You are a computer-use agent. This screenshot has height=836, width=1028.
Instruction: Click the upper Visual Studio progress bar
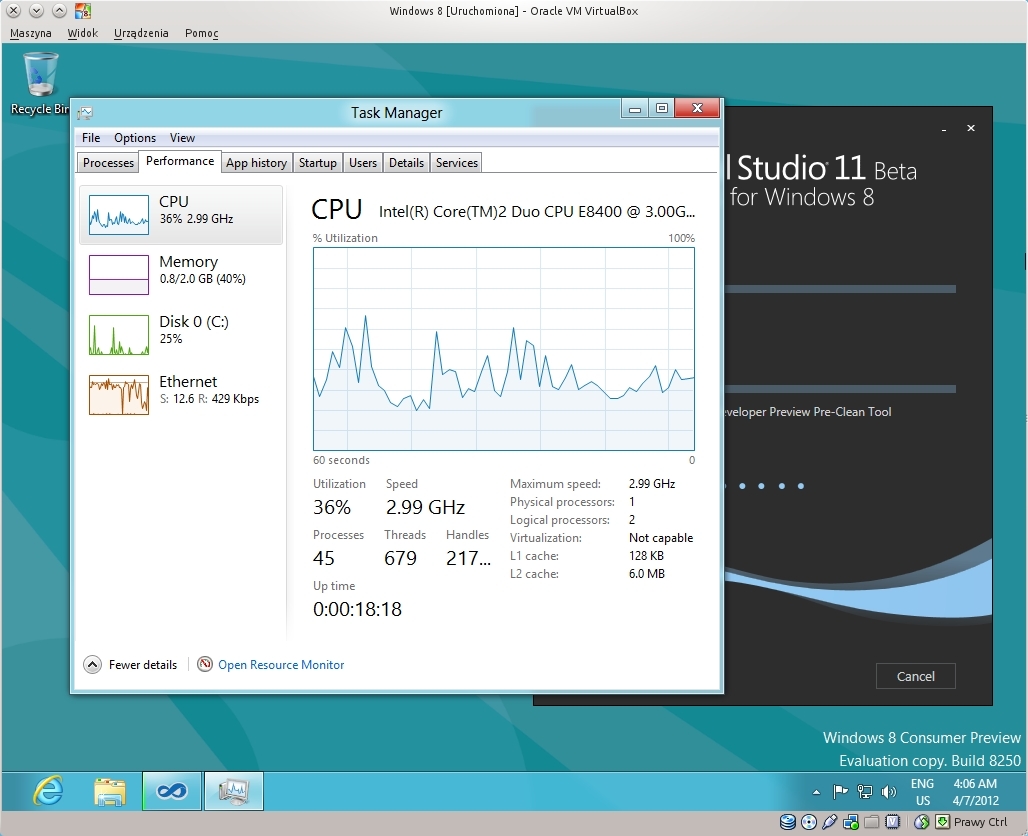840,289
